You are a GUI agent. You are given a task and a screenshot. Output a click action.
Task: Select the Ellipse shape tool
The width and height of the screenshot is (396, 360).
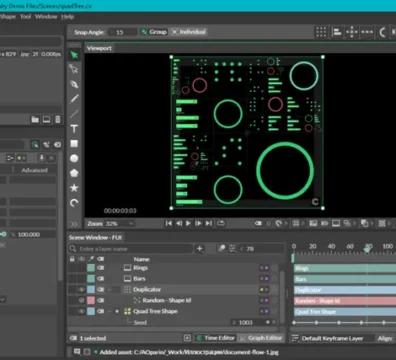[74, 158]
